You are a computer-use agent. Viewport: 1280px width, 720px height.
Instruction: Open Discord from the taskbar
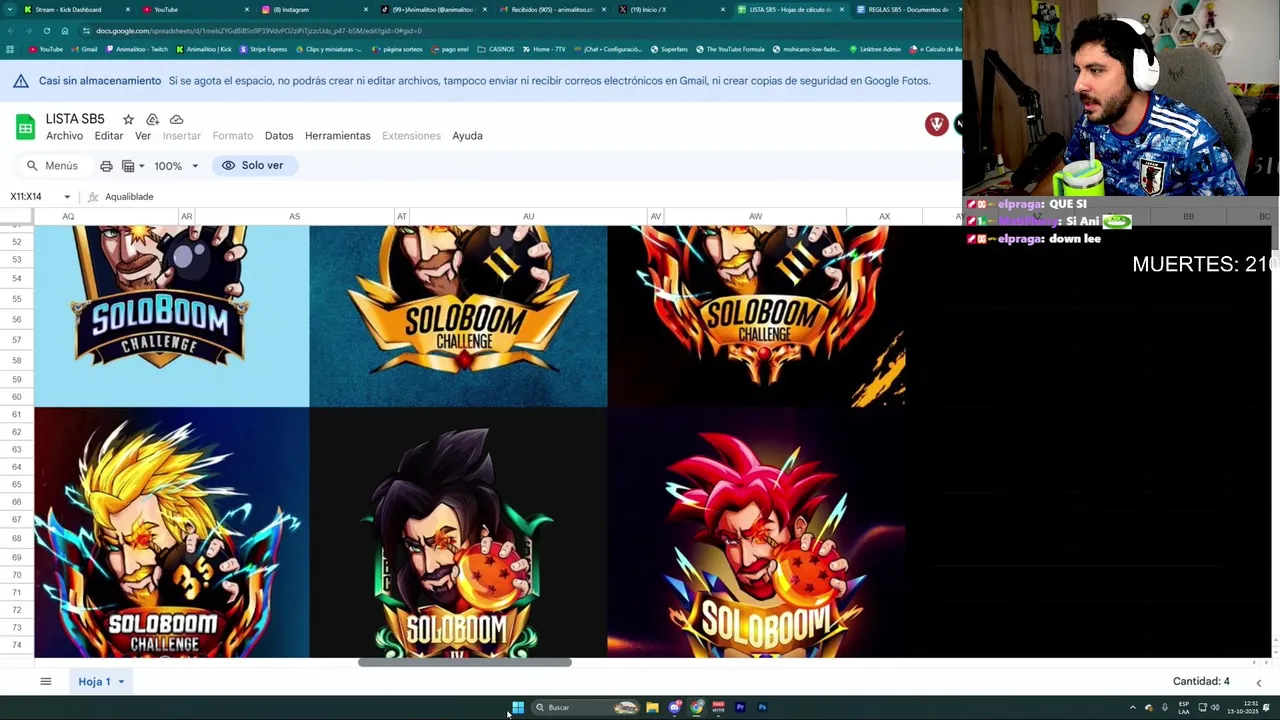(x=675, y=707)
